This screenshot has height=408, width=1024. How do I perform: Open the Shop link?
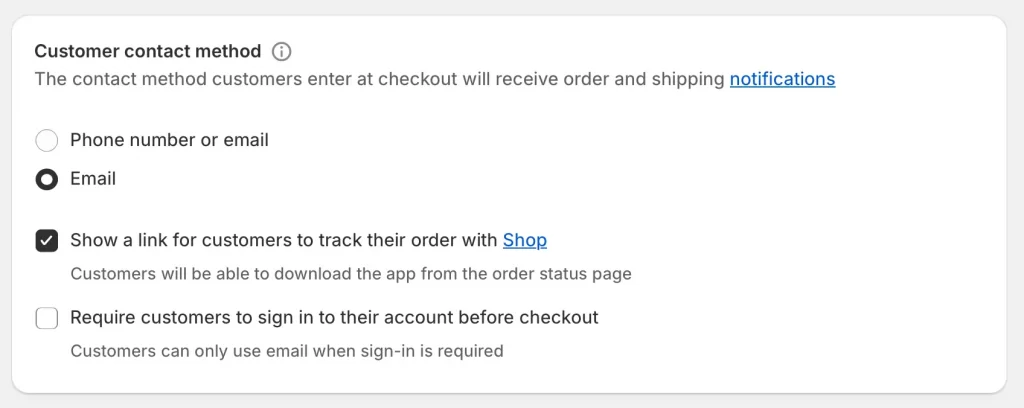pos(524,240)
